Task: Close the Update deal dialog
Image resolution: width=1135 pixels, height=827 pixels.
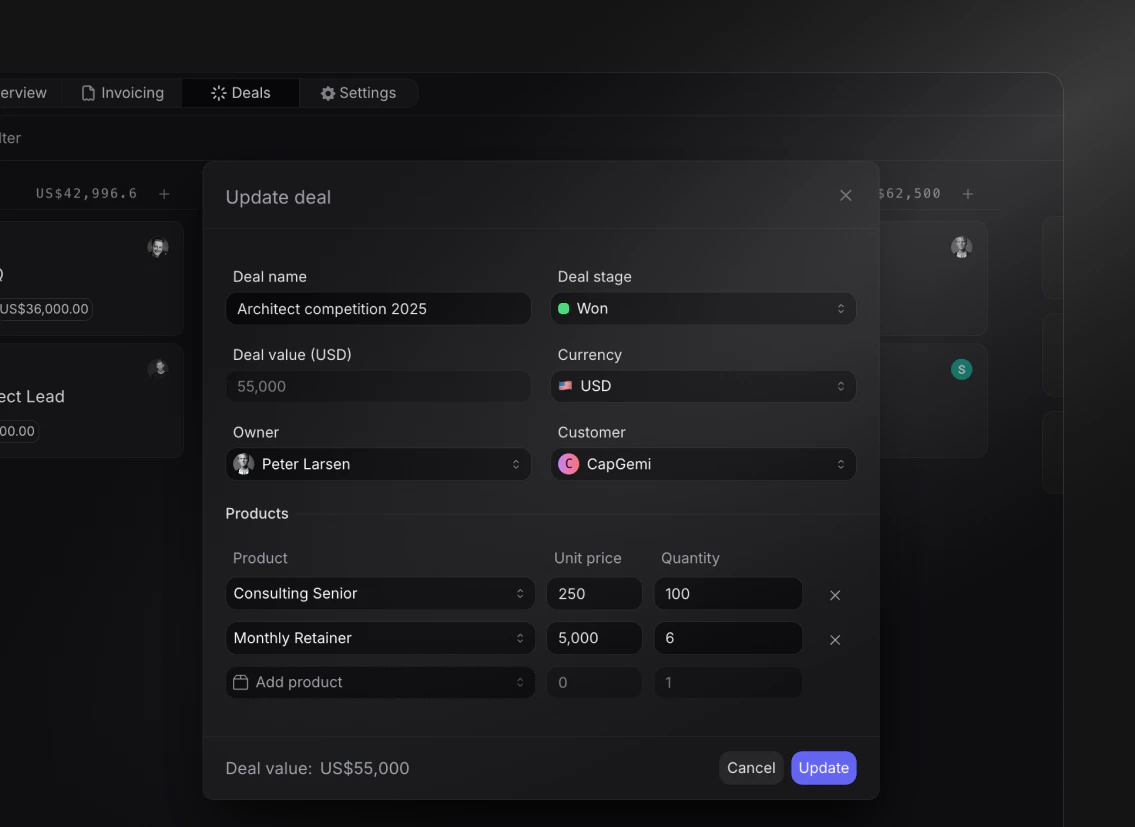Action: click(x=845, y=195)
